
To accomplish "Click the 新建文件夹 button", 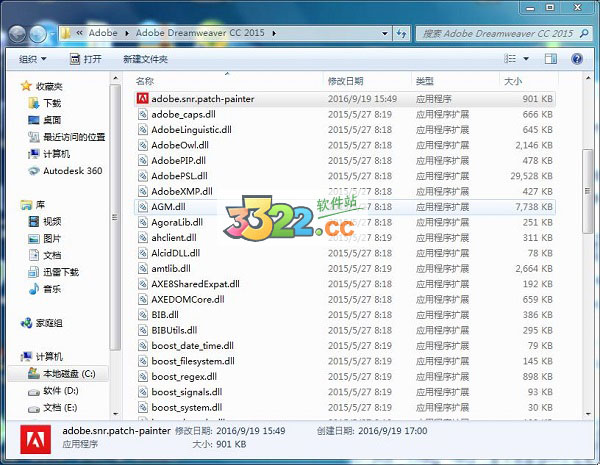I will 145,59.
